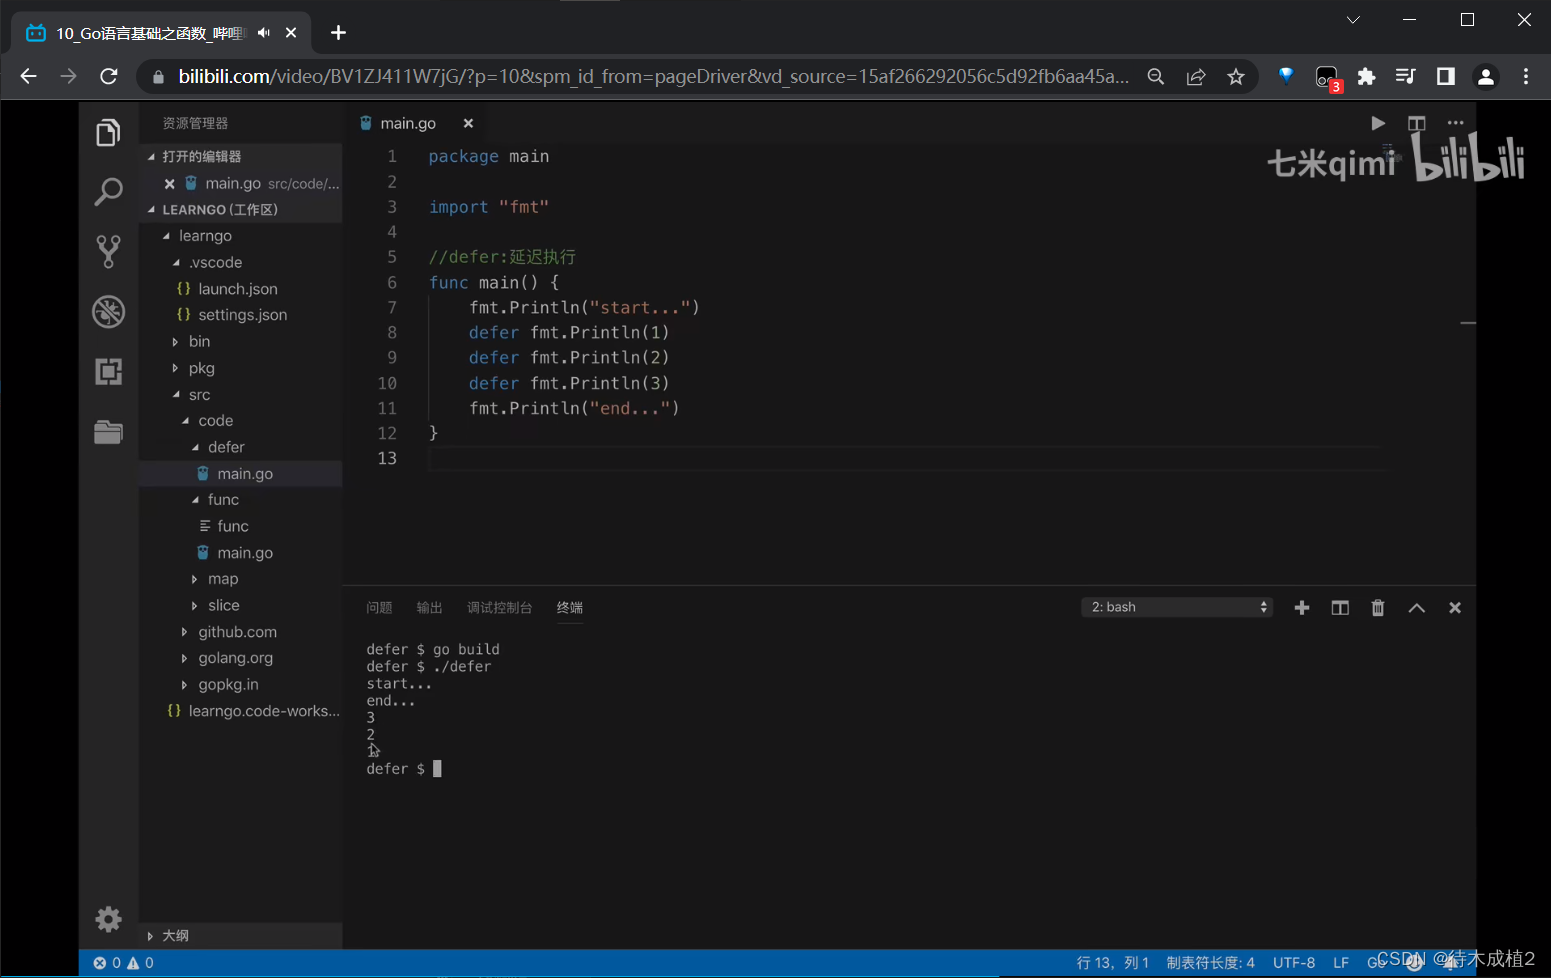Open the Extensions icon in activity bar
The image size is (1551, 978).
pos(108,371)
